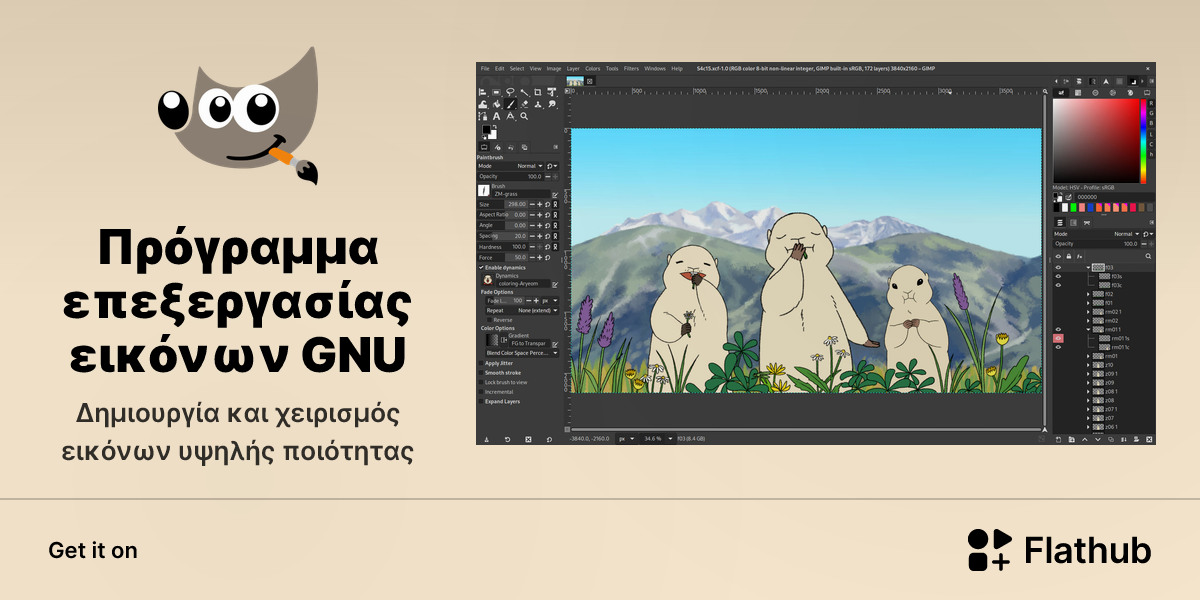Open fade length px unit dropdown
Viewport: 1200px width, 600px height.
[x=550, y=300]
